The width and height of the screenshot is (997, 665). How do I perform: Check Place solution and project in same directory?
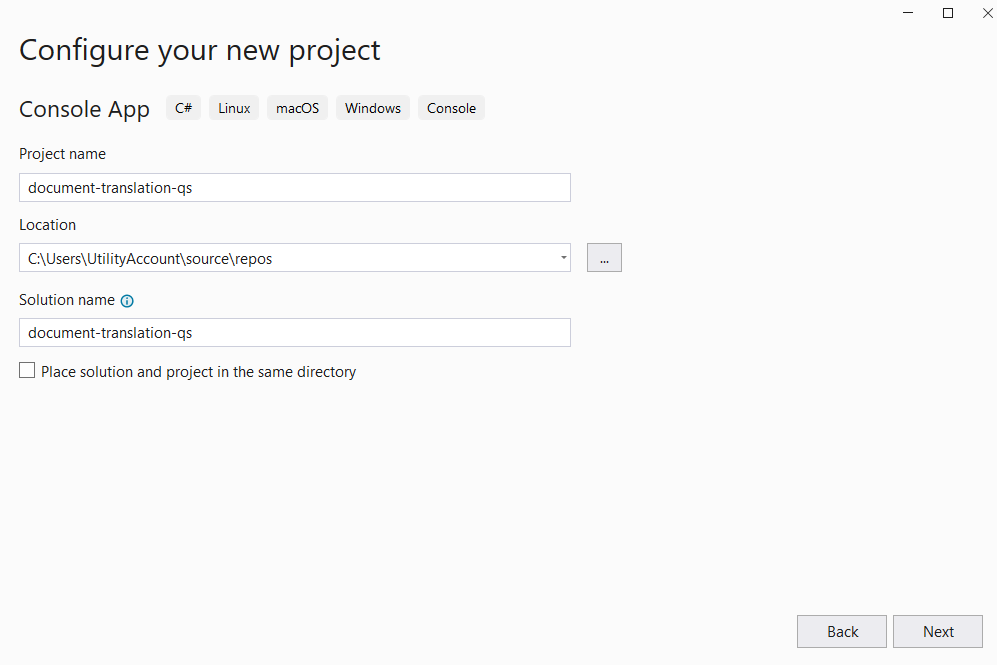pyautogui.click(x=27, y=371)
